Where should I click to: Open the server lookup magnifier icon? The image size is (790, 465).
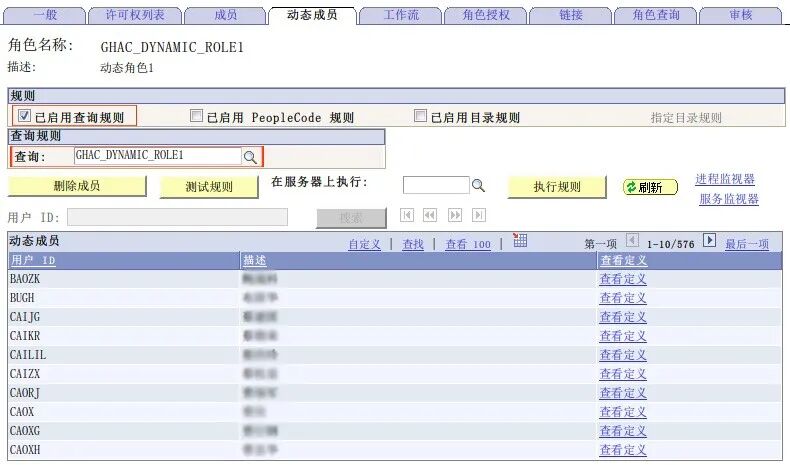(478, 185)
